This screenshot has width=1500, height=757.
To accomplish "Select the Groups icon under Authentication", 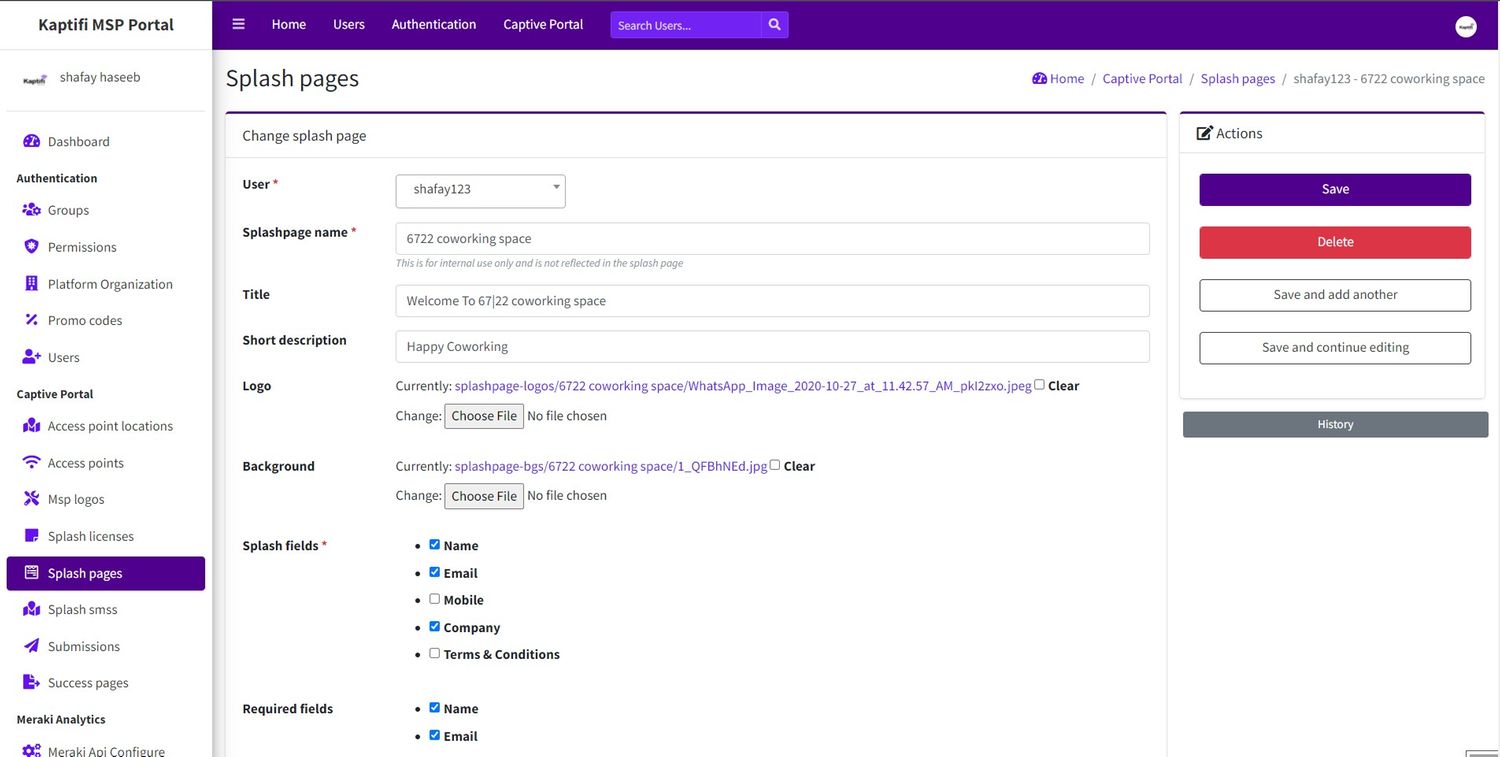I will [x=32, y=210].
